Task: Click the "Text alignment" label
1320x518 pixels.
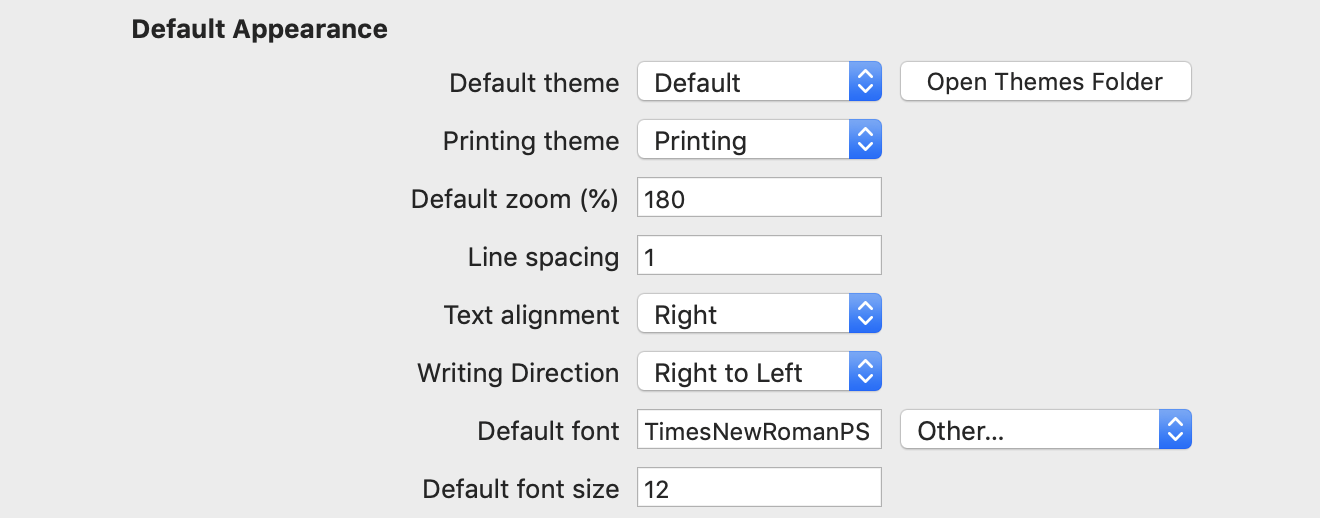Action: [x=531, y=315]
